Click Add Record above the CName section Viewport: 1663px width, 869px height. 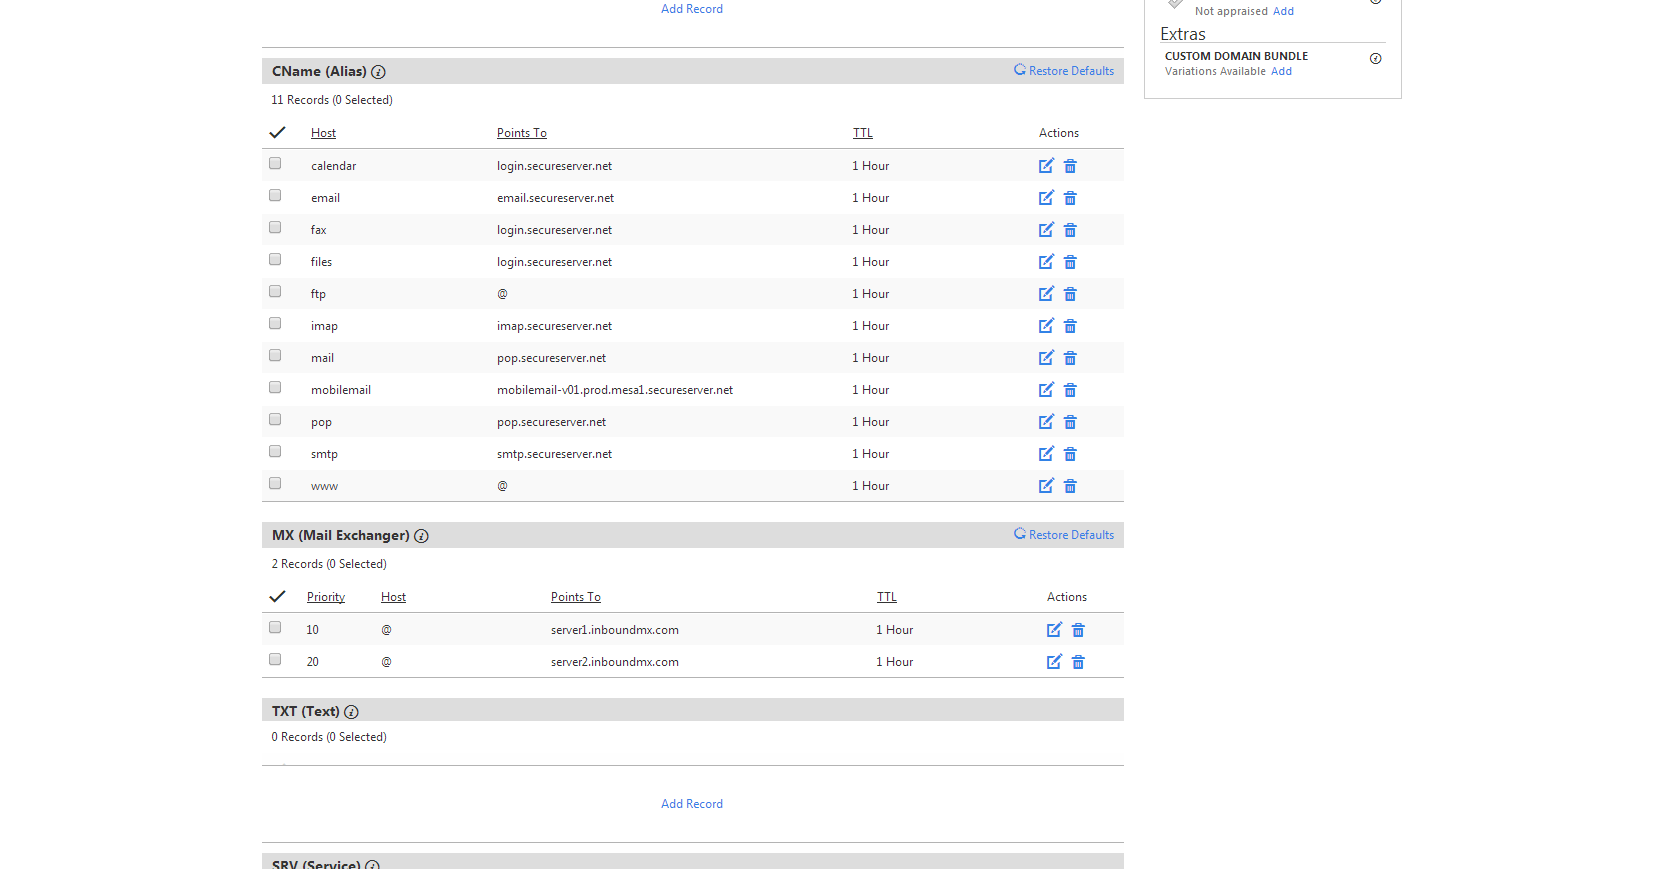692,9
